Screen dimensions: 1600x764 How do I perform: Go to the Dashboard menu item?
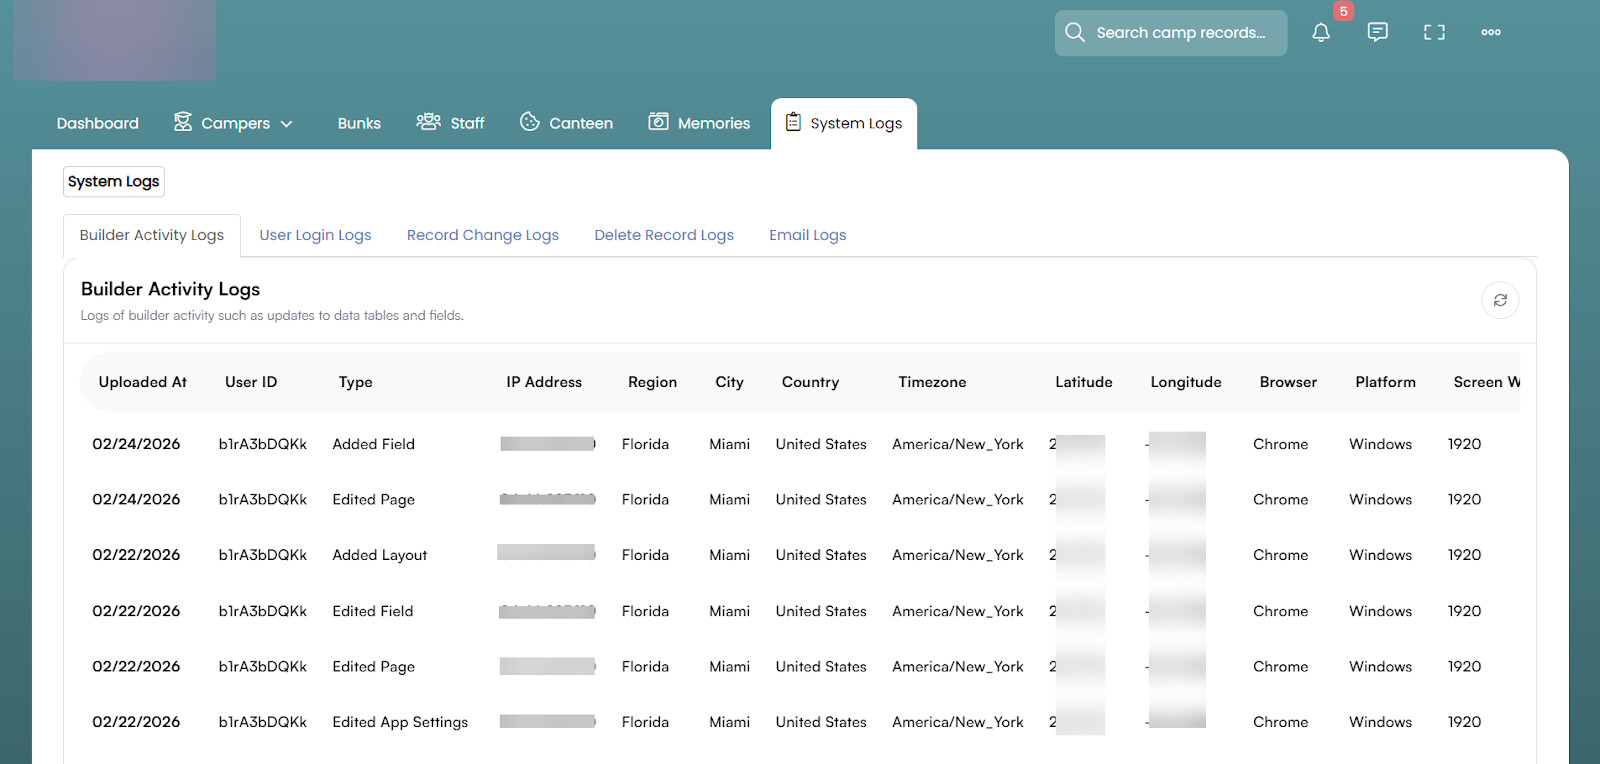tap(97, 123)
